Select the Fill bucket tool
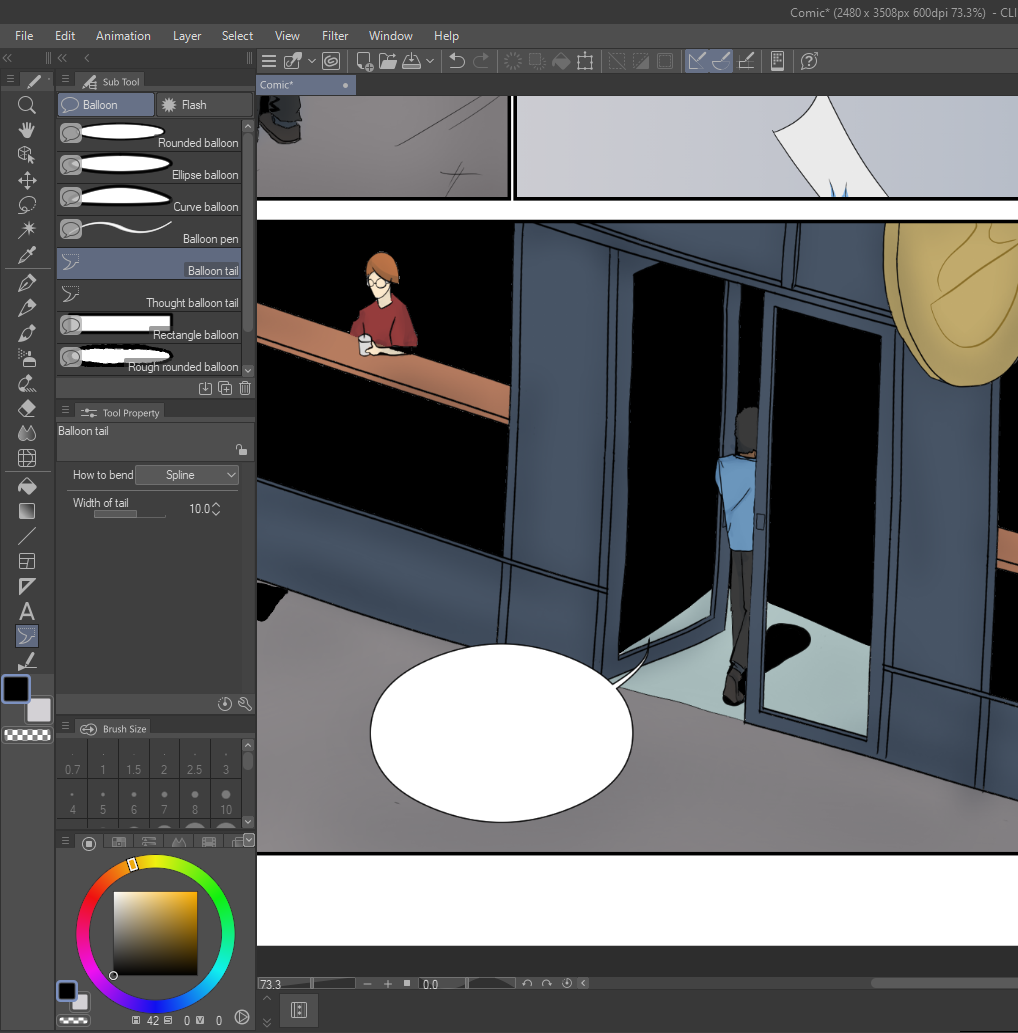Screen dimensions: 1018x1033 [x=27, y=486]
